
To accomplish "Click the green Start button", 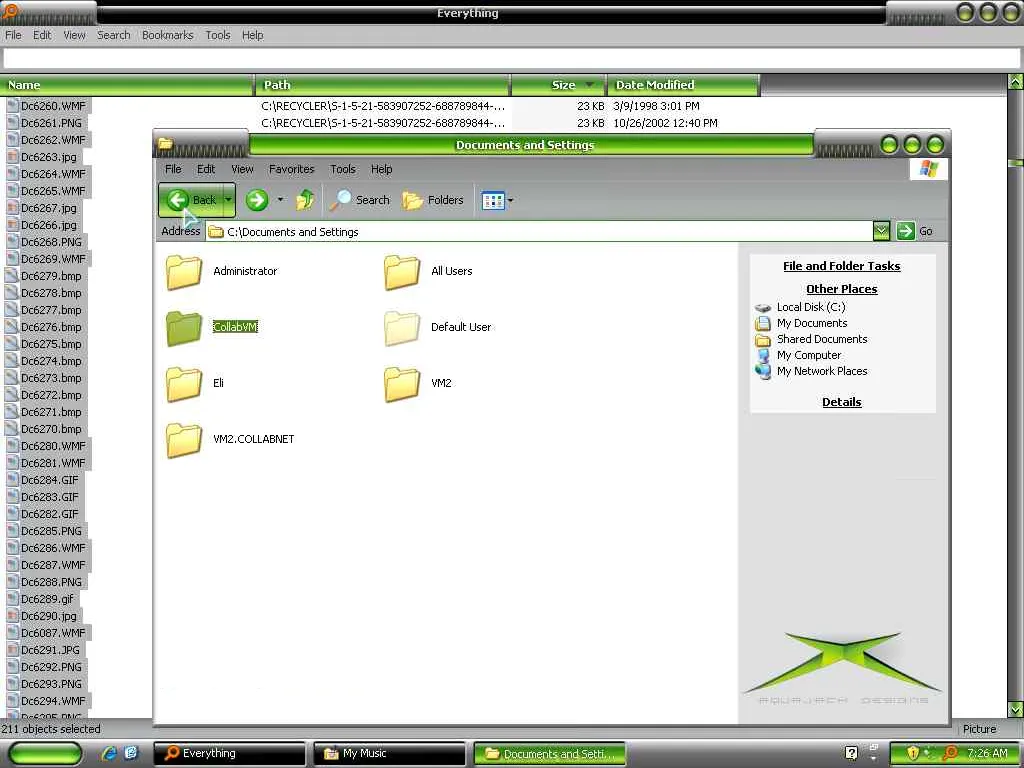I will coord(46,753).
